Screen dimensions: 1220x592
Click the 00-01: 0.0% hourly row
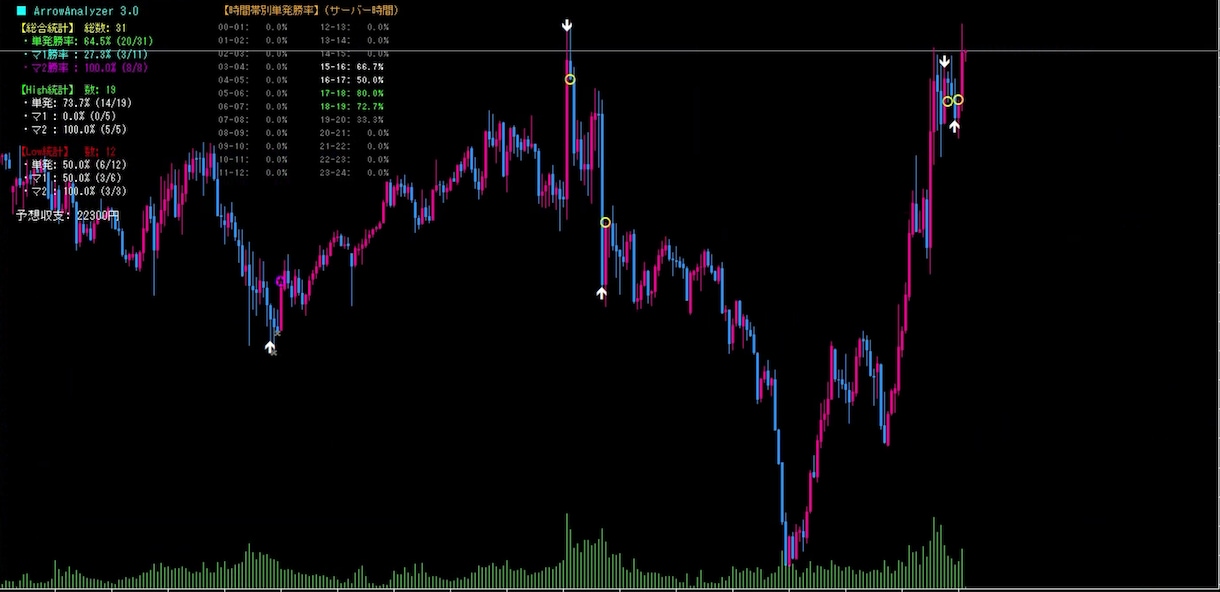(x=253, y=27)
